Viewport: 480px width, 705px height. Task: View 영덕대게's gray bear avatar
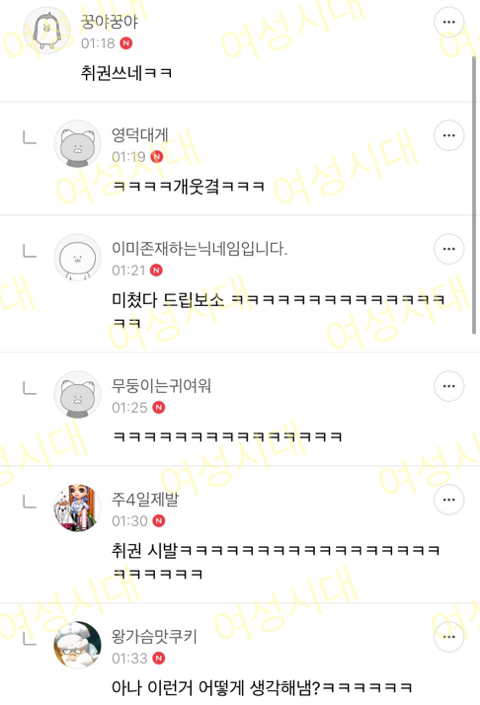[x=77, y=144]
